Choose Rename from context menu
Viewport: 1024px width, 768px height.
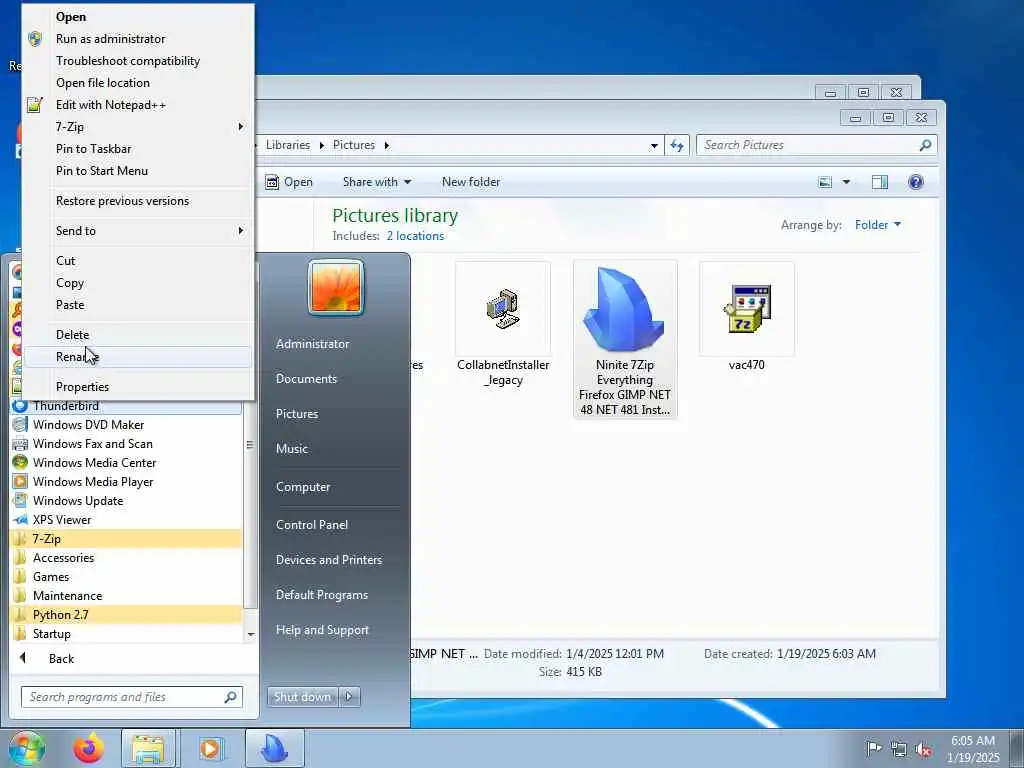(138, 357)
